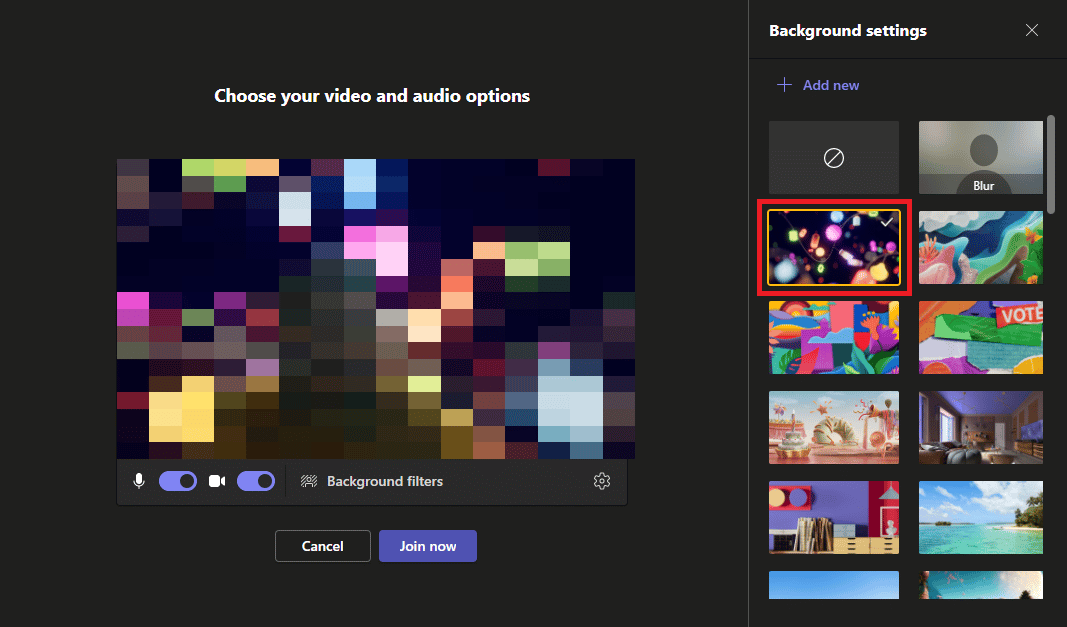Viewport: 1067px width, 627px height.
Task: Select the VOTE themed background
Action: (x=981, y=337)
